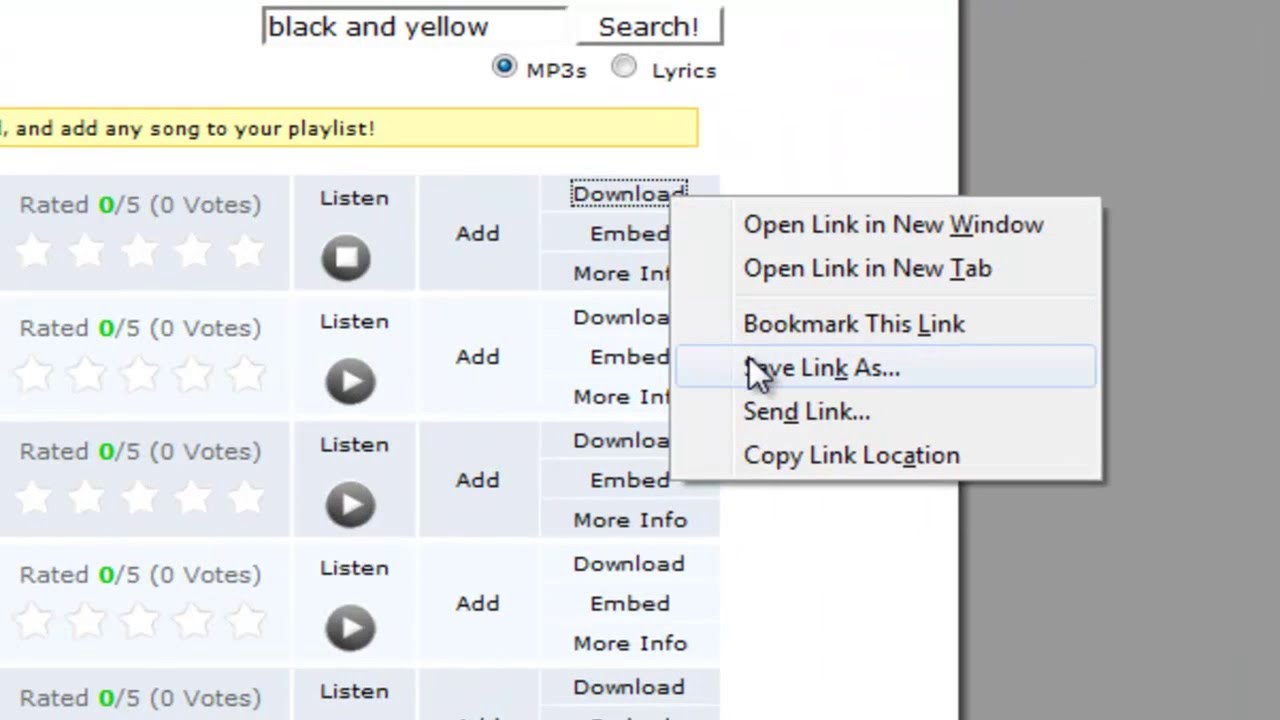Viewport: 1280px width, 720px height.
Task: Rate the second song four stars
Action: point(192,374)
